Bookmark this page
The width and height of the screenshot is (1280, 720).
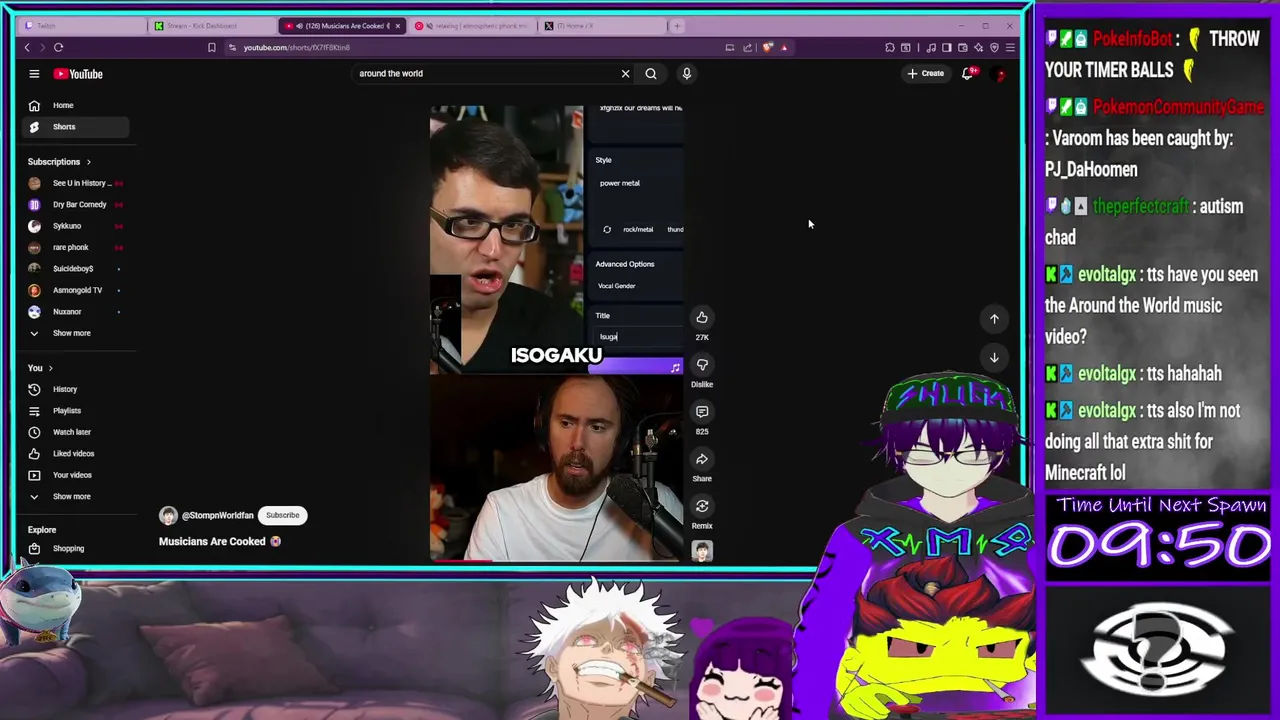point(211,47)
